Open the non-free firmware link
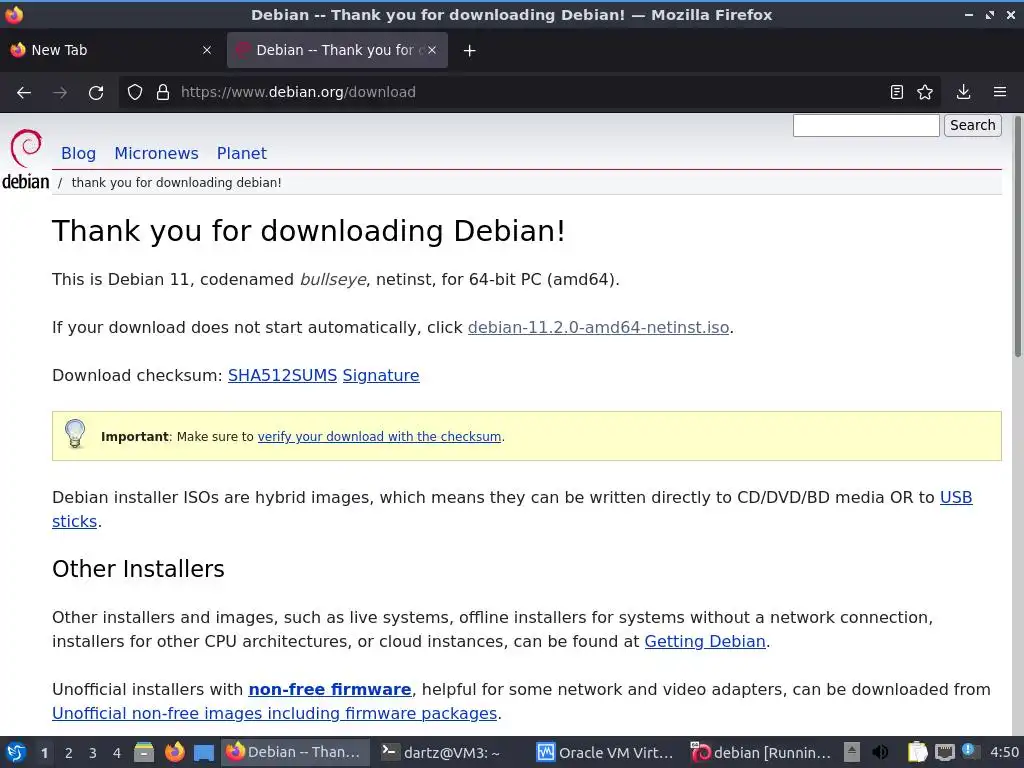This screenshot has height=768, width=1024. pyautogui.click(x=330, y=690)
